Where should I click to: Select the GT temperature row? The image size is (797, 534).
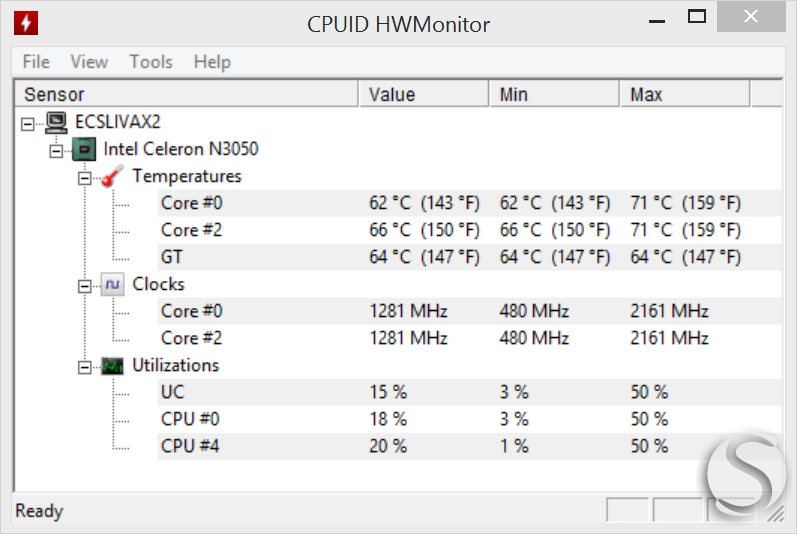[469, 257]
